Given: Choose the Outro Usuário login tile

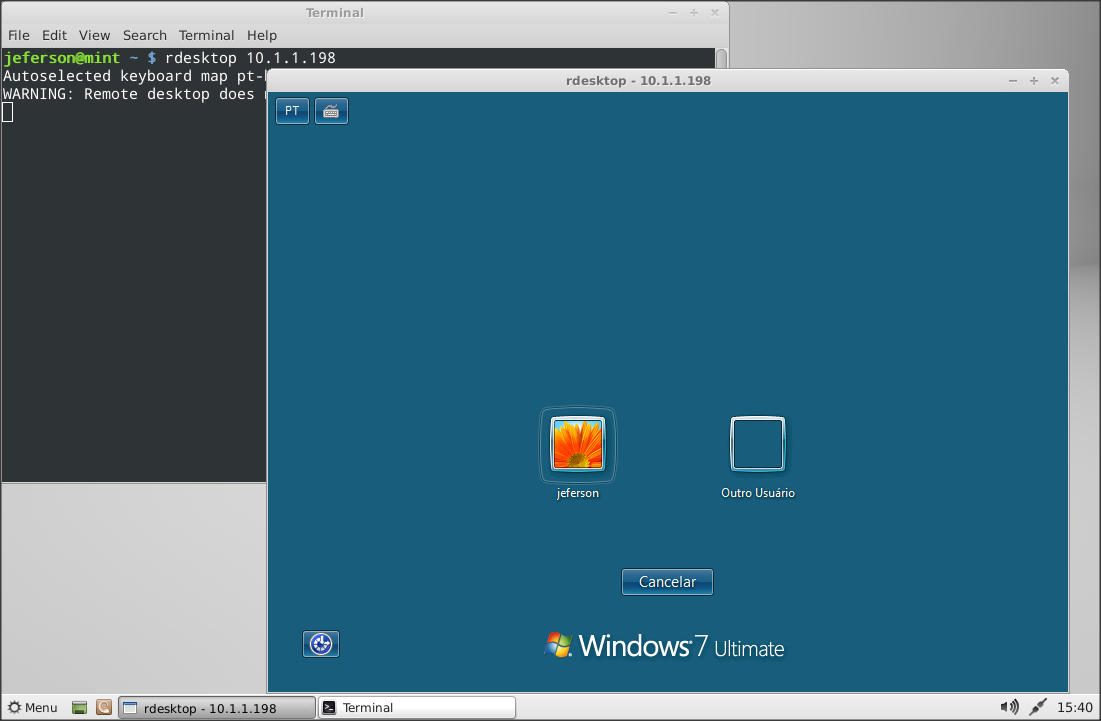Looking at the screenshot, I should tap(757, 444).
